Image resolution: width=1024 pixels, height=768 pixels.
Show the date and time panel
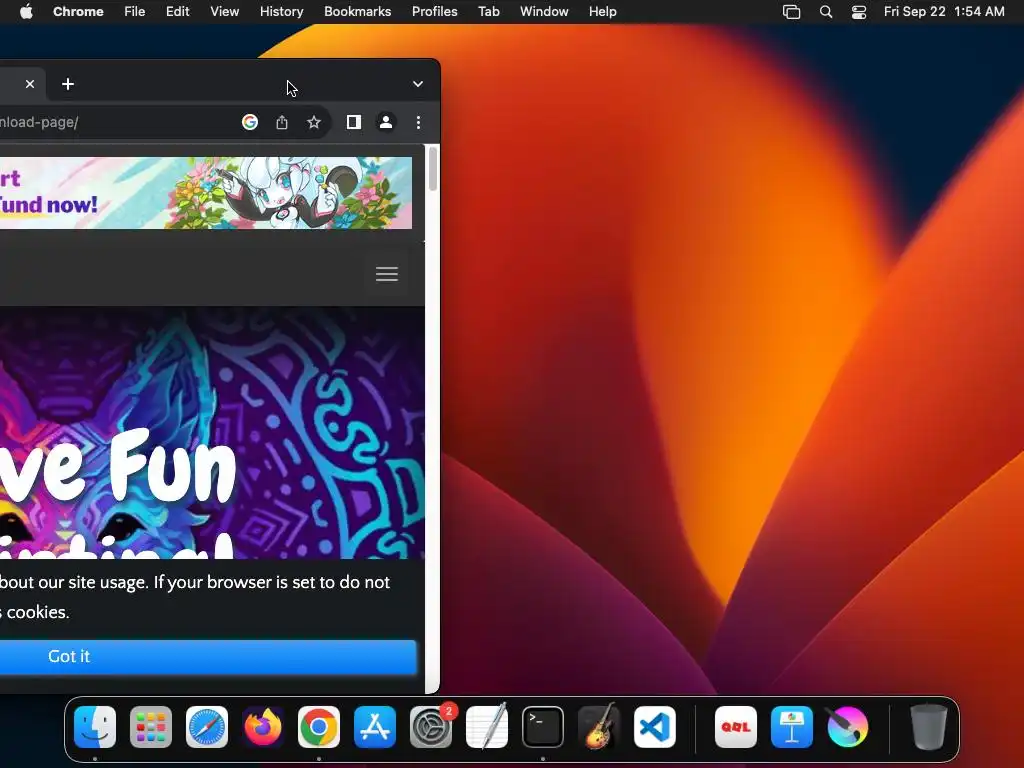coord(944,11)
